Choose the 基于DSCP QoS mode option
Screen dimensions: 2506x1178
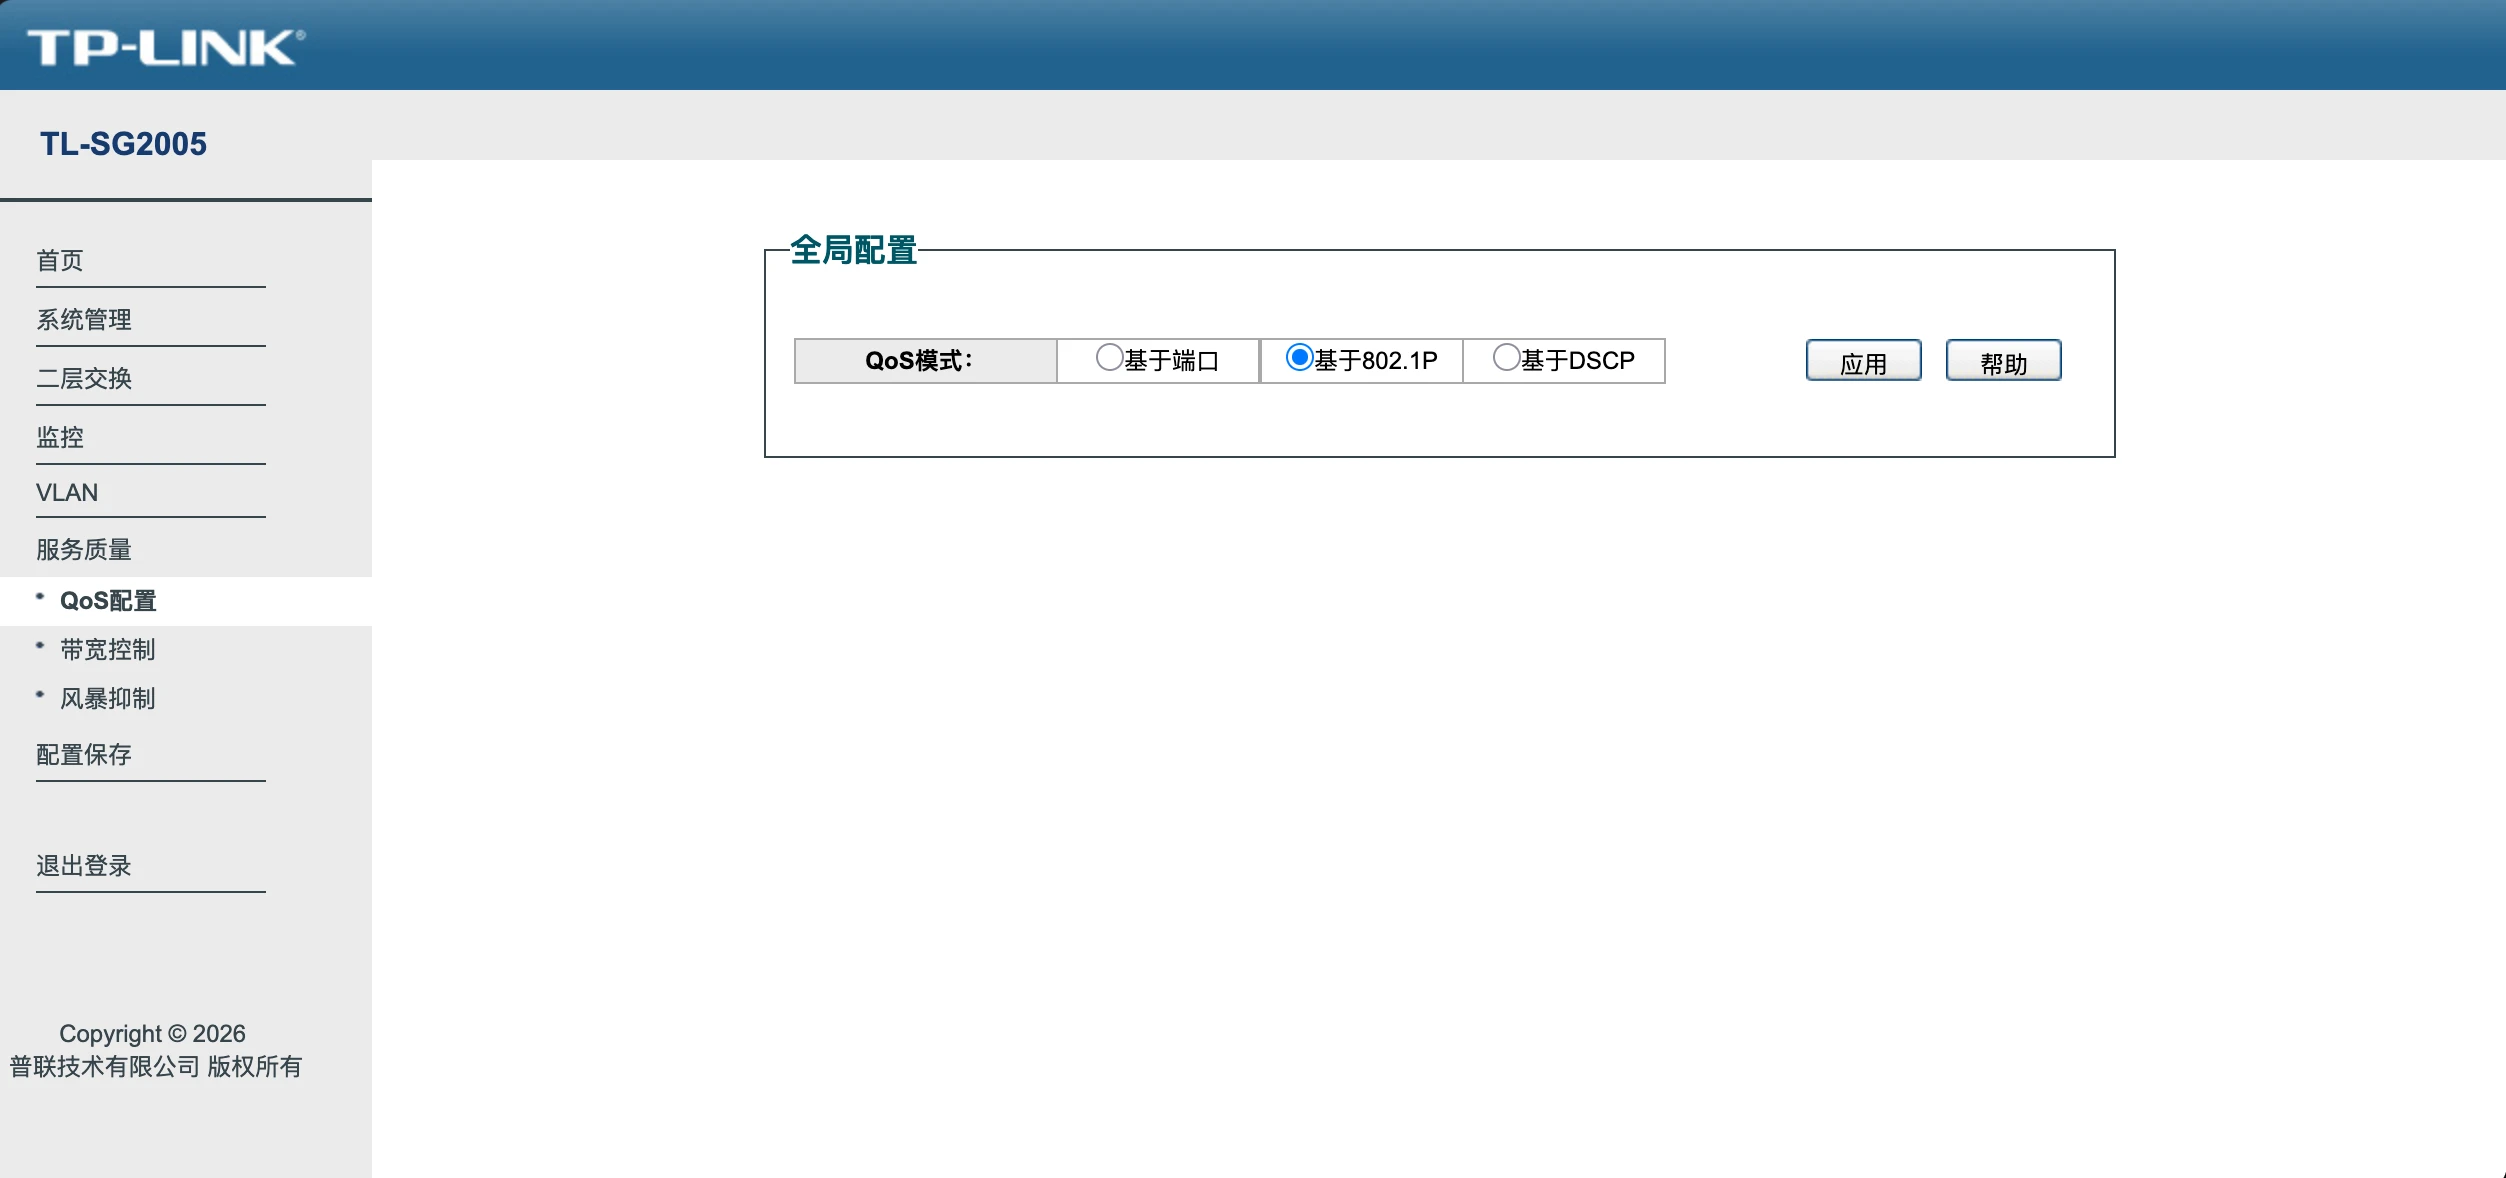pyautogui.click(x=1506, y=357)
